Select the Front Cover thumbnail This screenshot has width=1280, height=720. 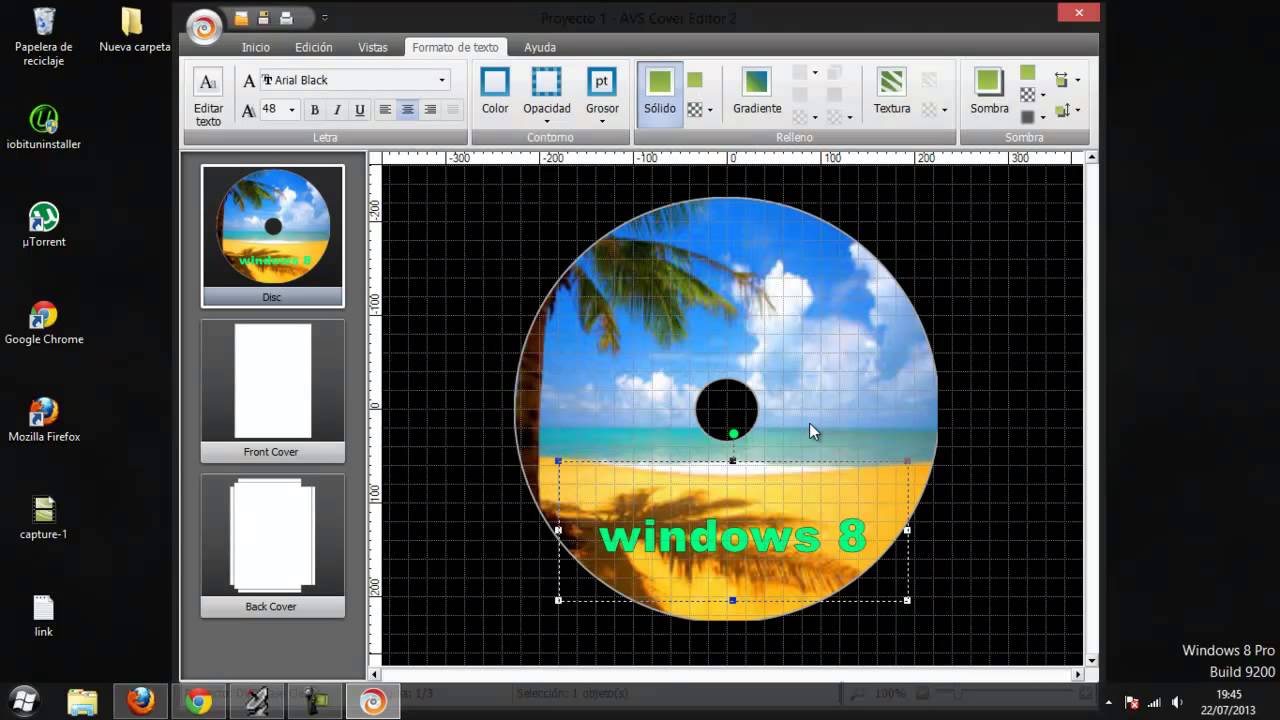273,391
